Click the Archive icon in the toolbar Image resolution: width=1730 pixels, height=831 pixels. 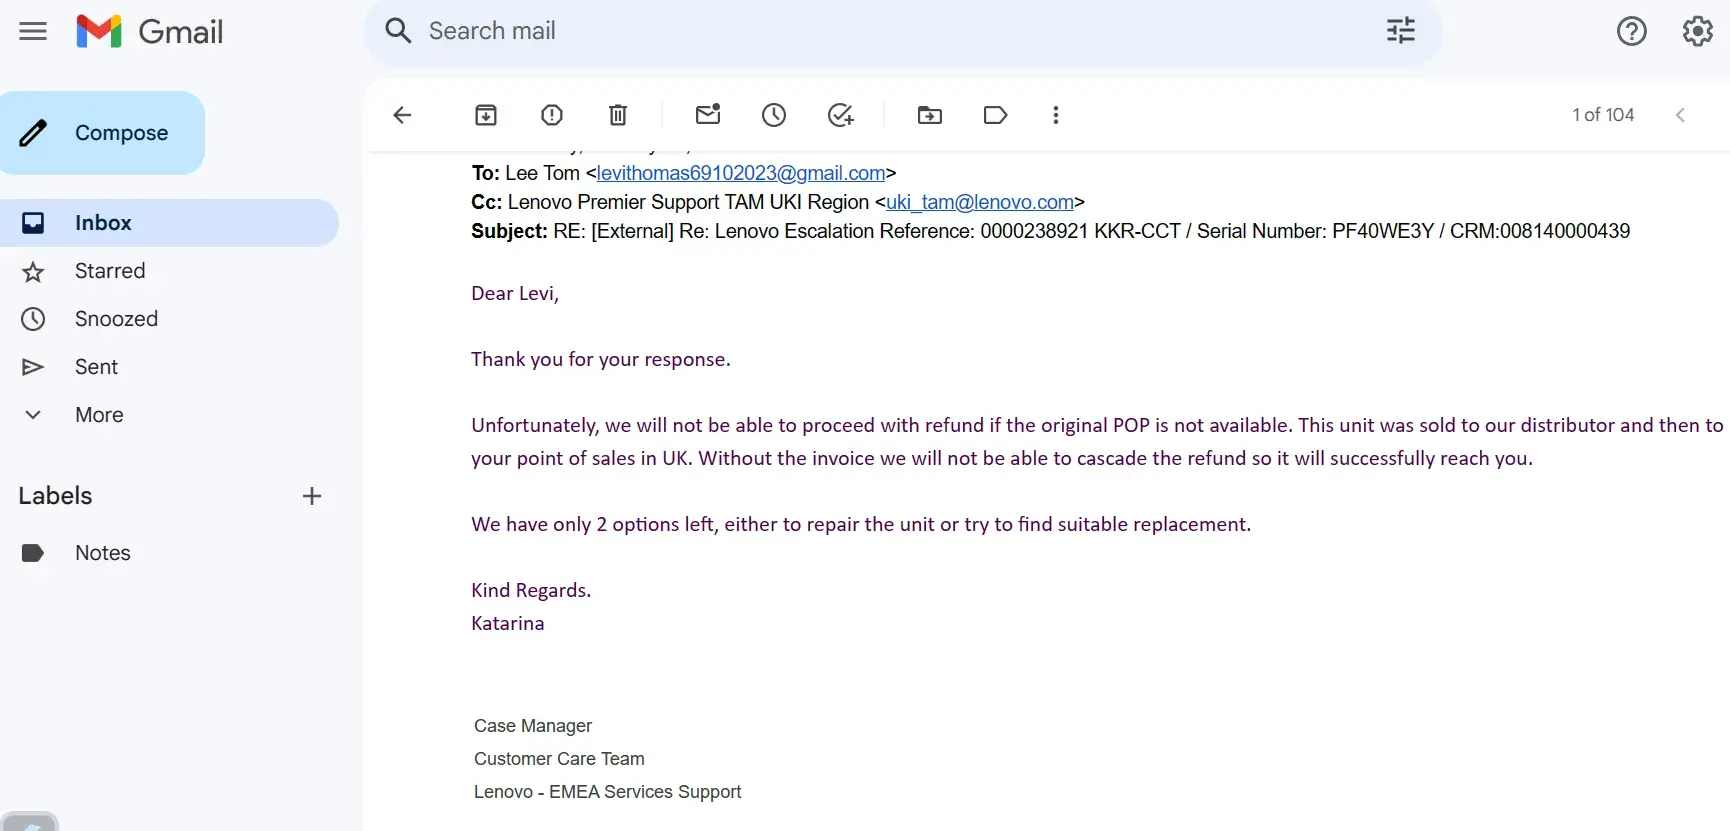pos(486,115)
